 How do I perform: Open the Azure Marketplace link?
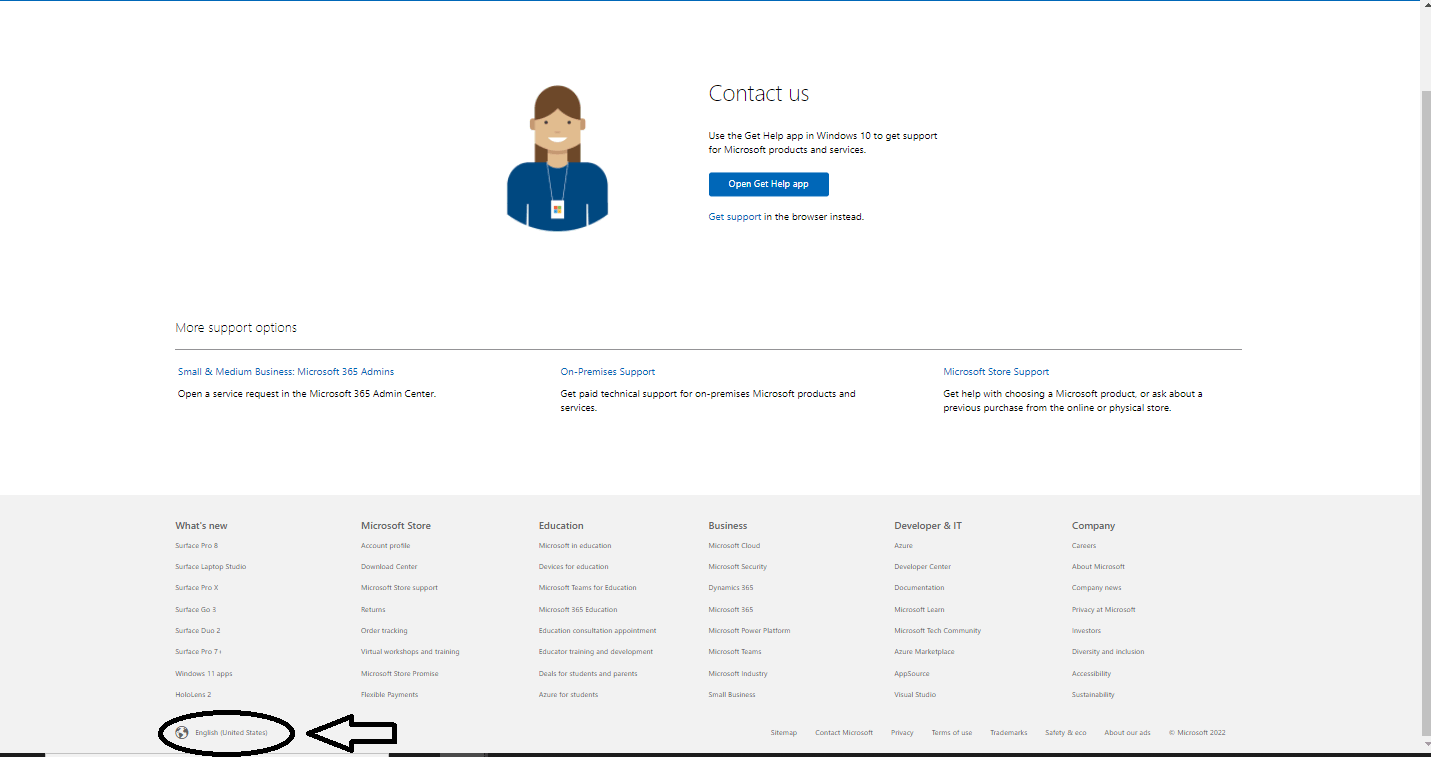pyautogui.click(x=924, y=652)
